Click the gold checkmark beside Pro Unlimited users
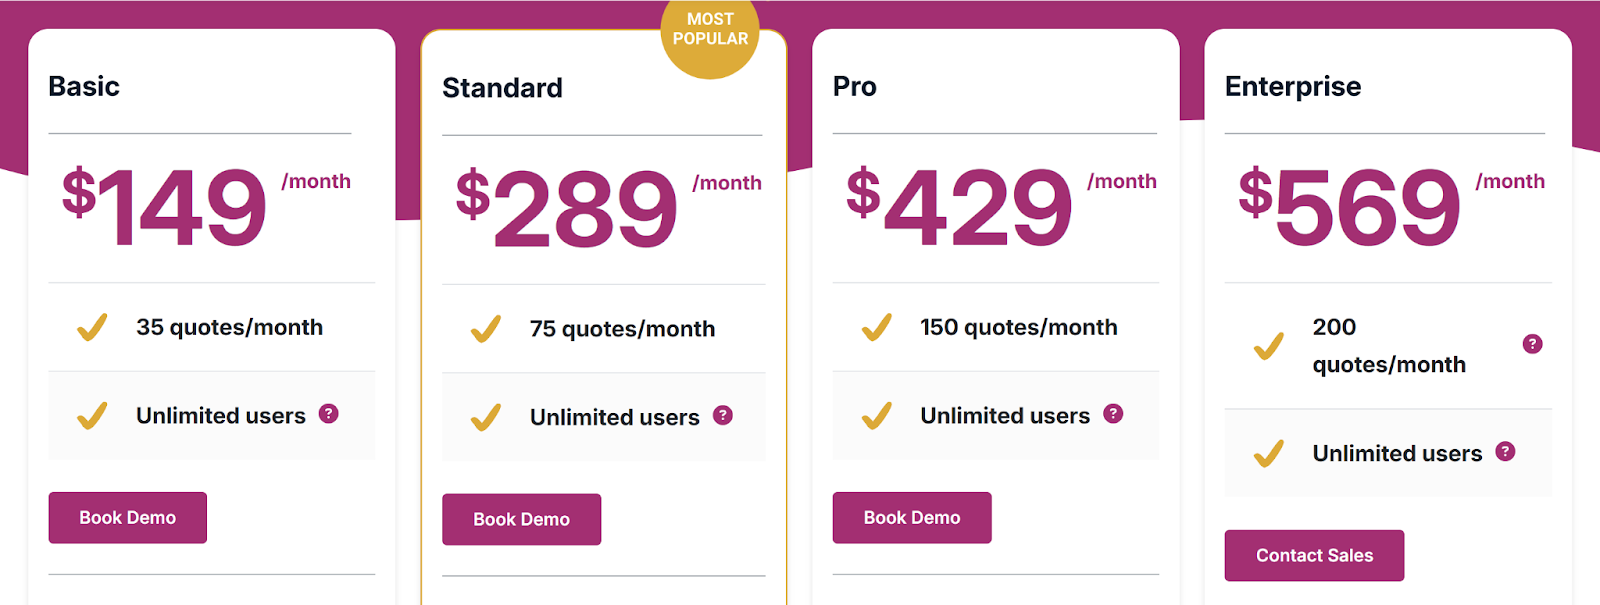Viewport: 1600px width, 605px height. tap(878, 413)
